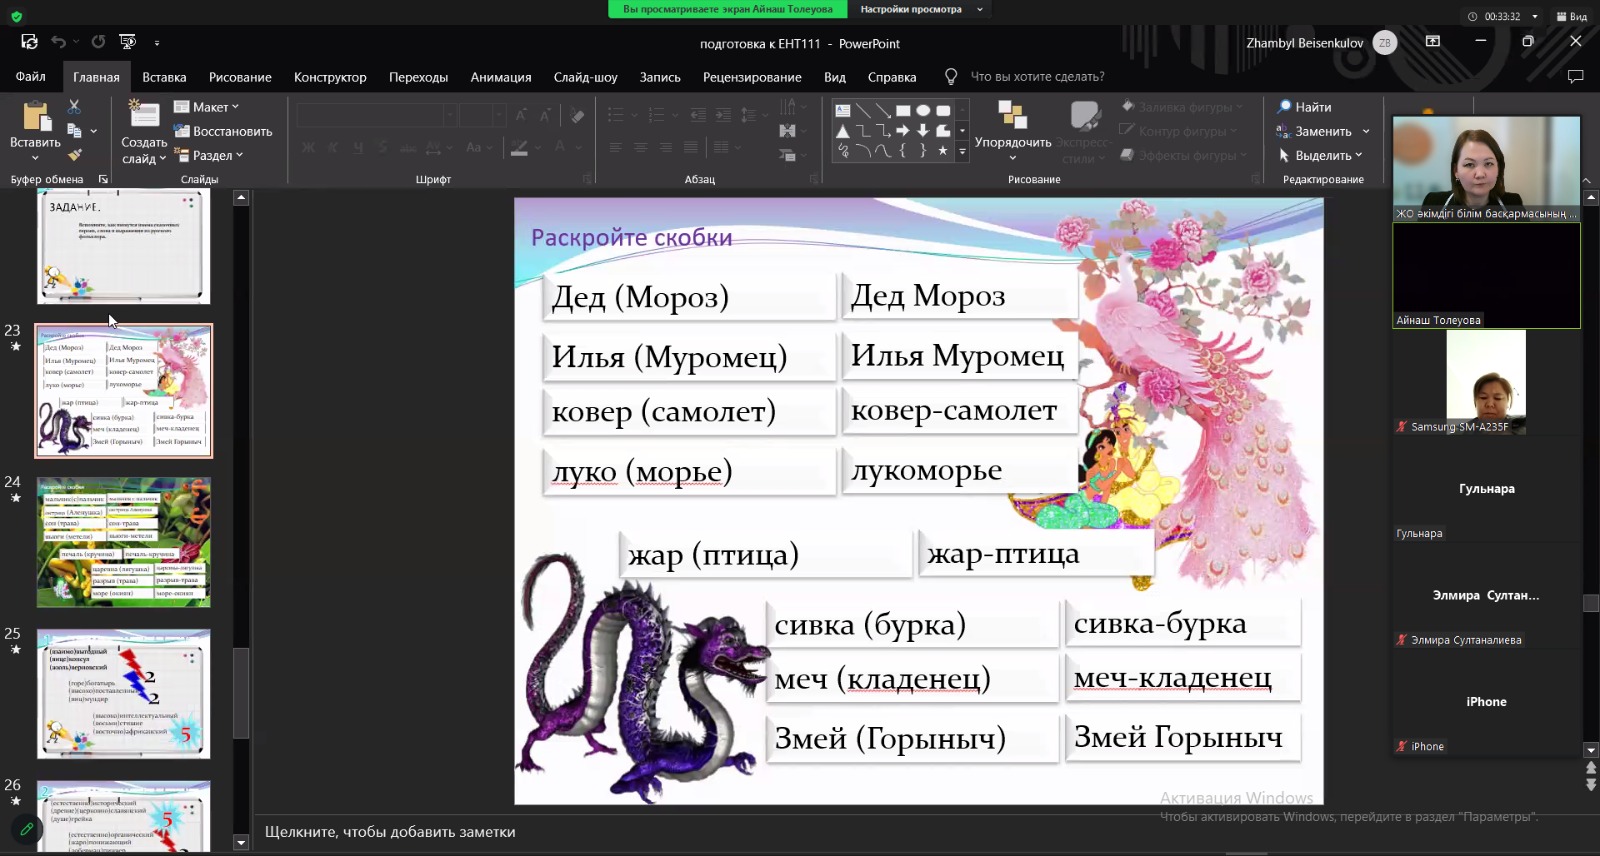This screenshot has width=1600, height=856.
Task: Toggle underline Ч formatting button
Action: 358,147
